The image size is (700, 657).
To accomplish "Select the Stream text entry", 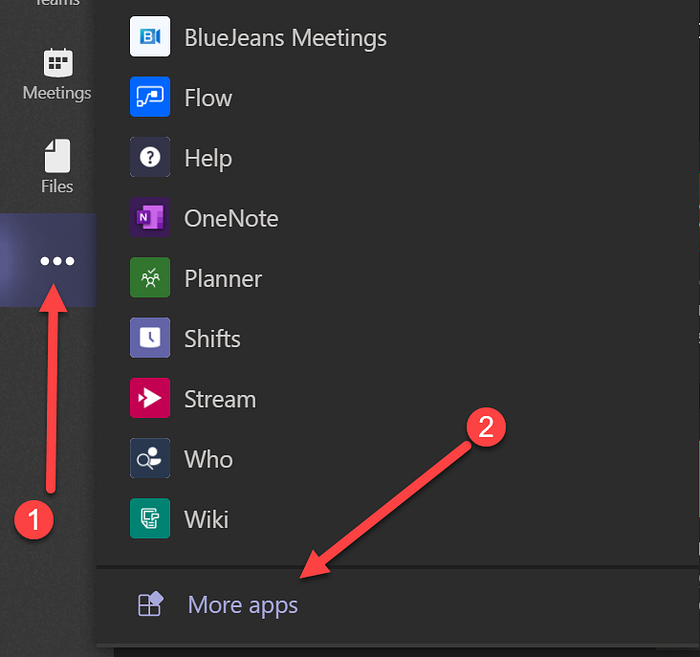I will 221,399.
